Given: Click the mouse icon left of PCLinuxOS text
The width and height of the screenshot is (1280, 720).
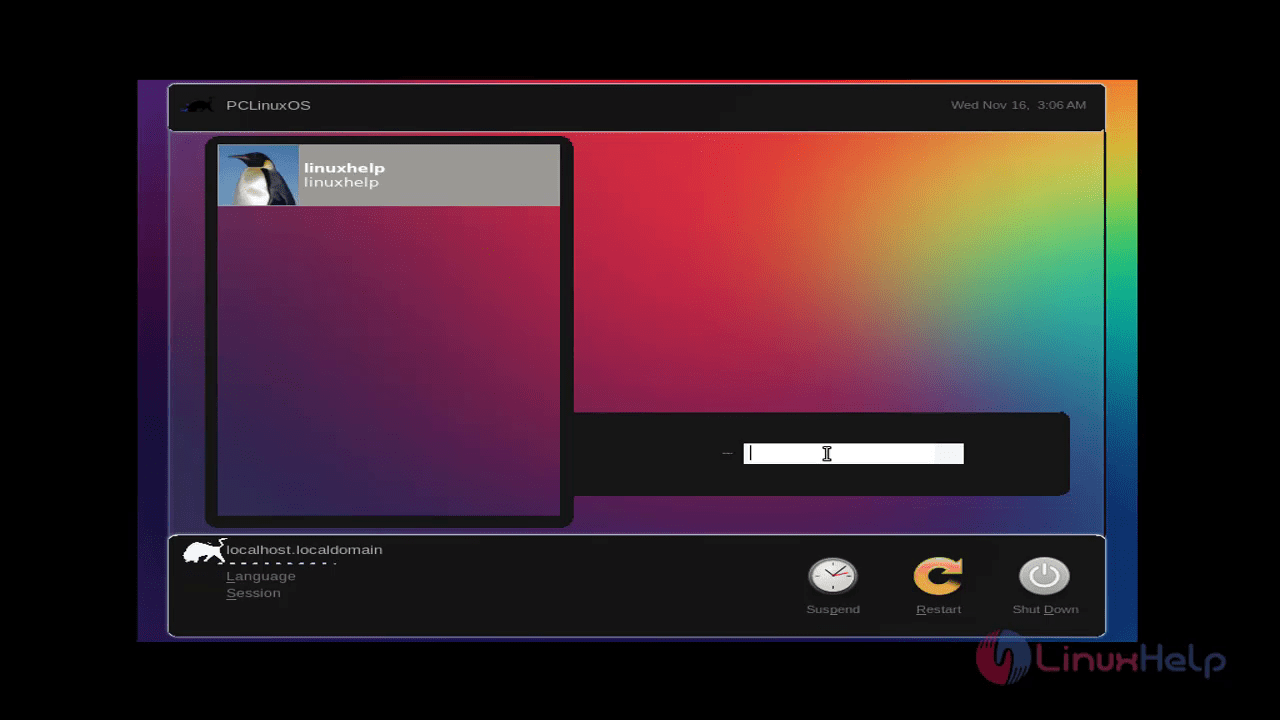Looking at the screenshot, I should [197, 105].
